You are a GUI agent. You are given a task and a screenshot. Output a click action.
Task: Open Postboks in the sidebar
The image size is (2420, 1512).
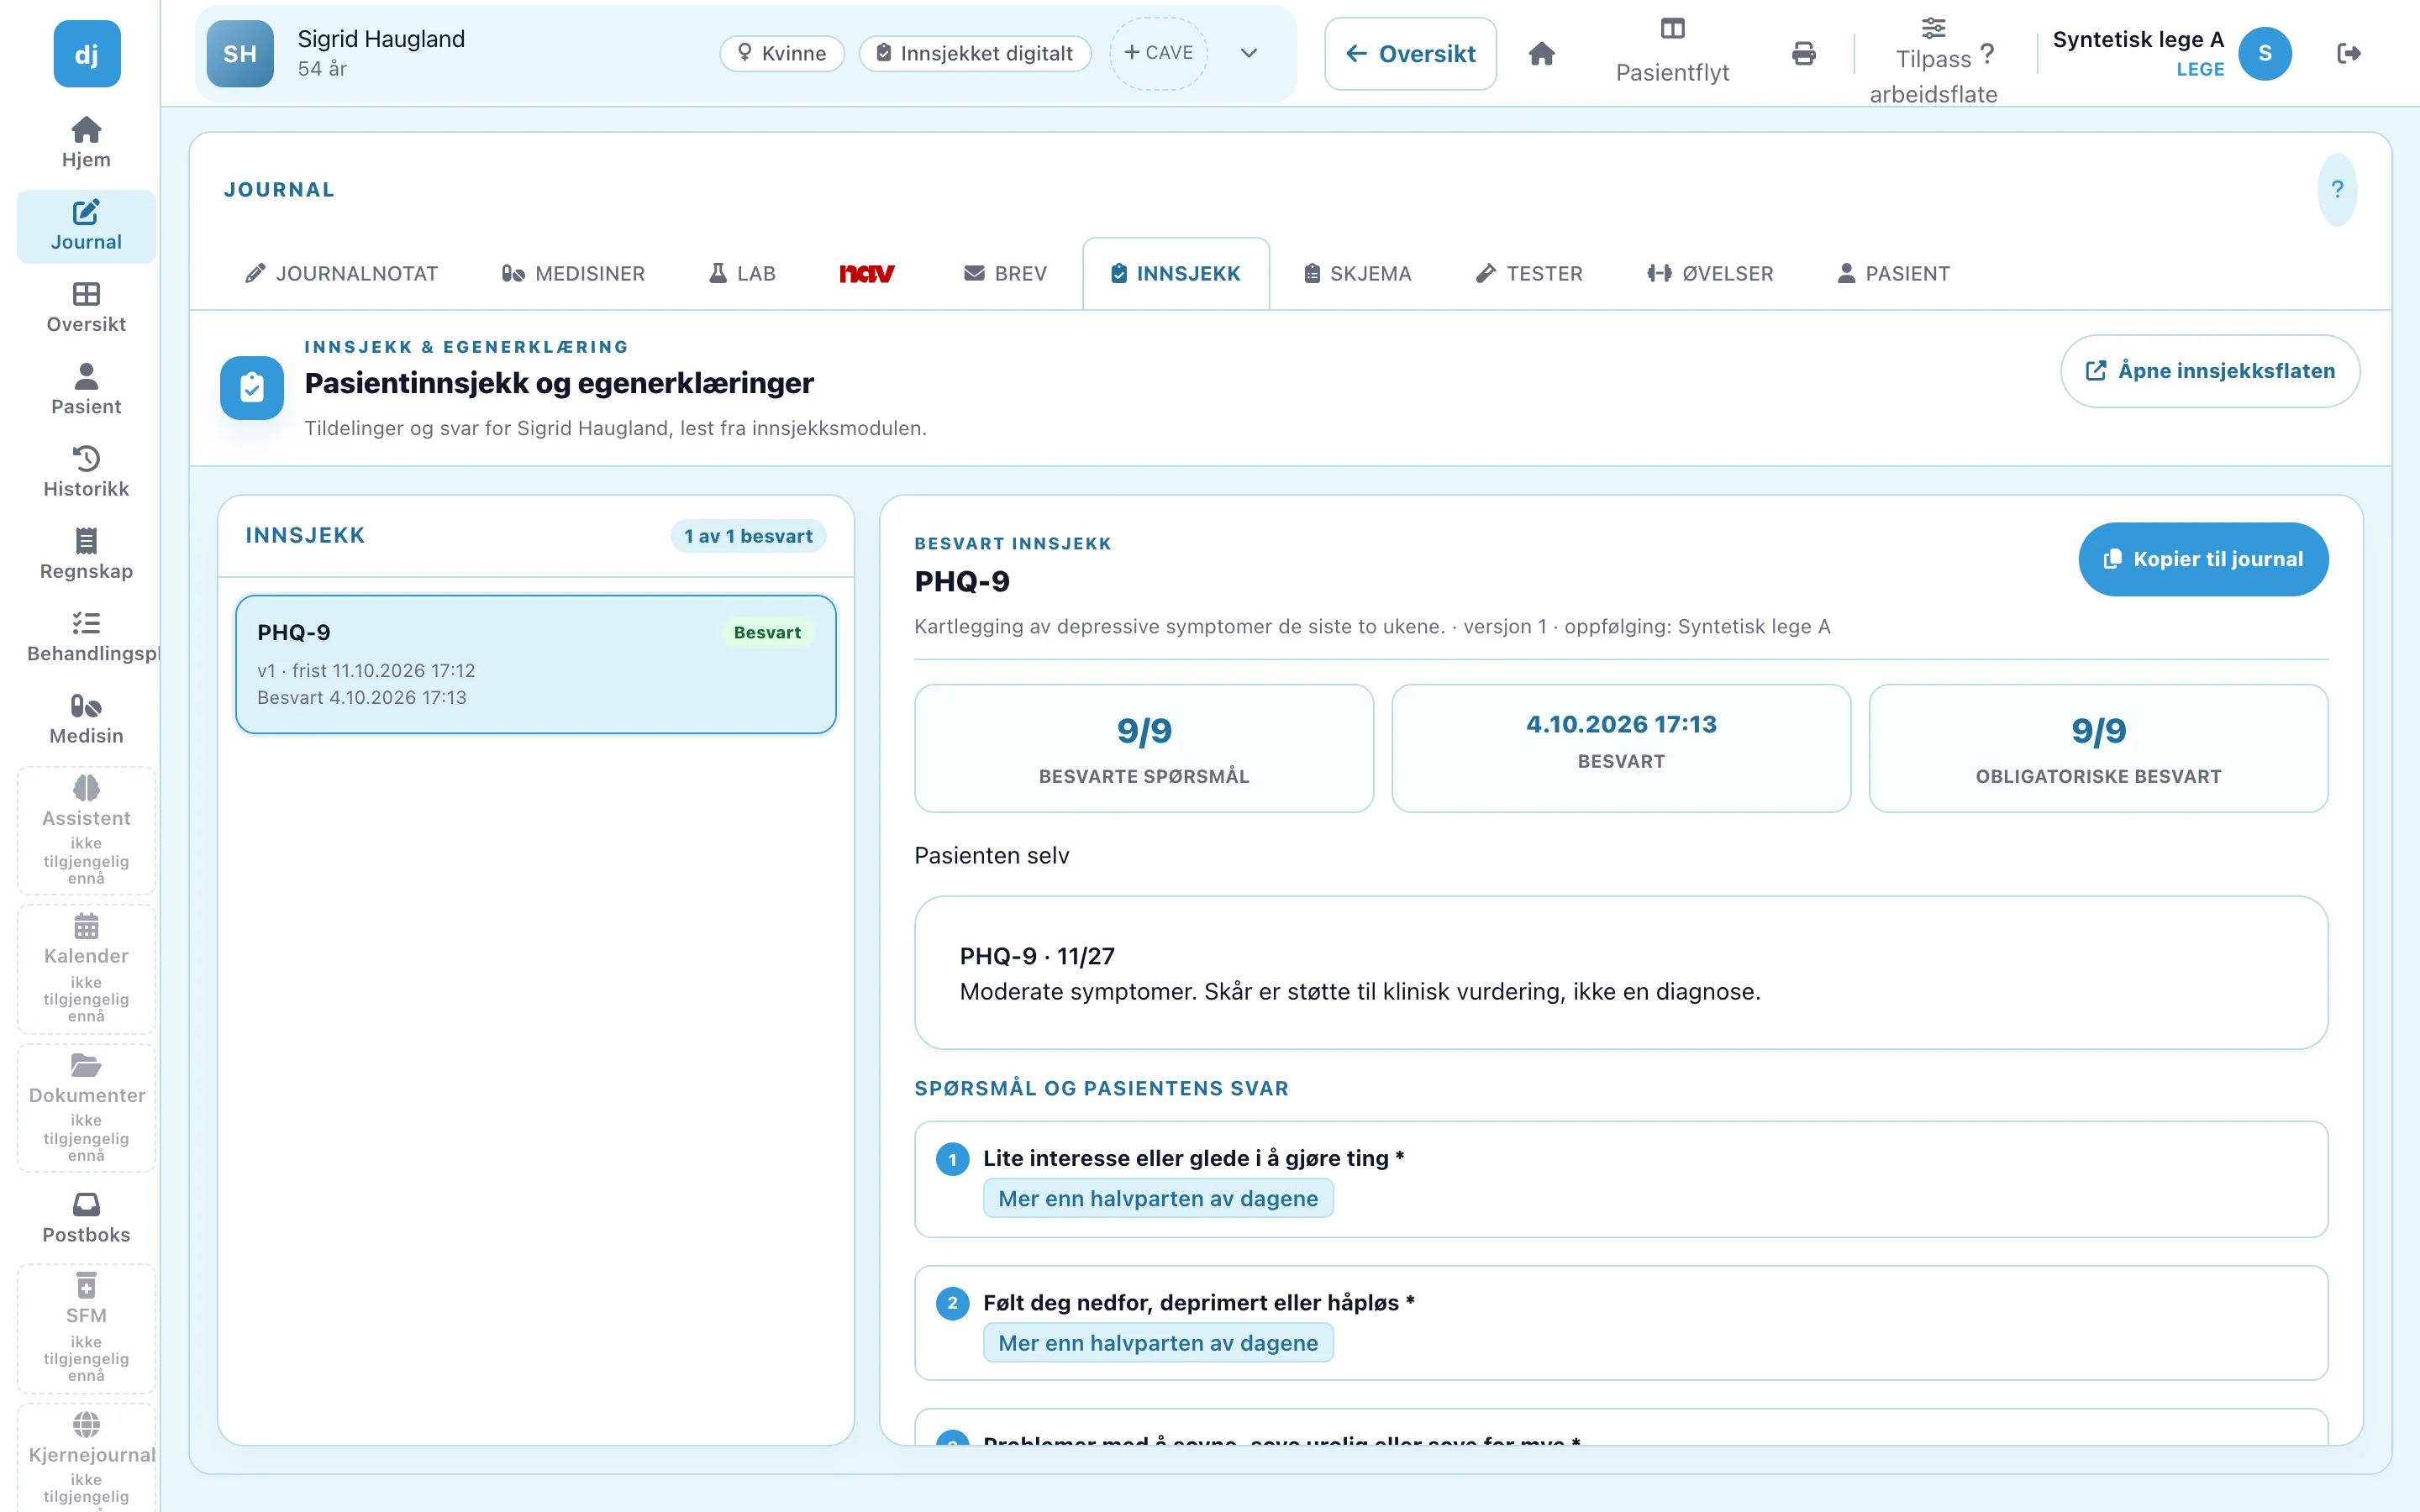click(x=86, y=1218)
